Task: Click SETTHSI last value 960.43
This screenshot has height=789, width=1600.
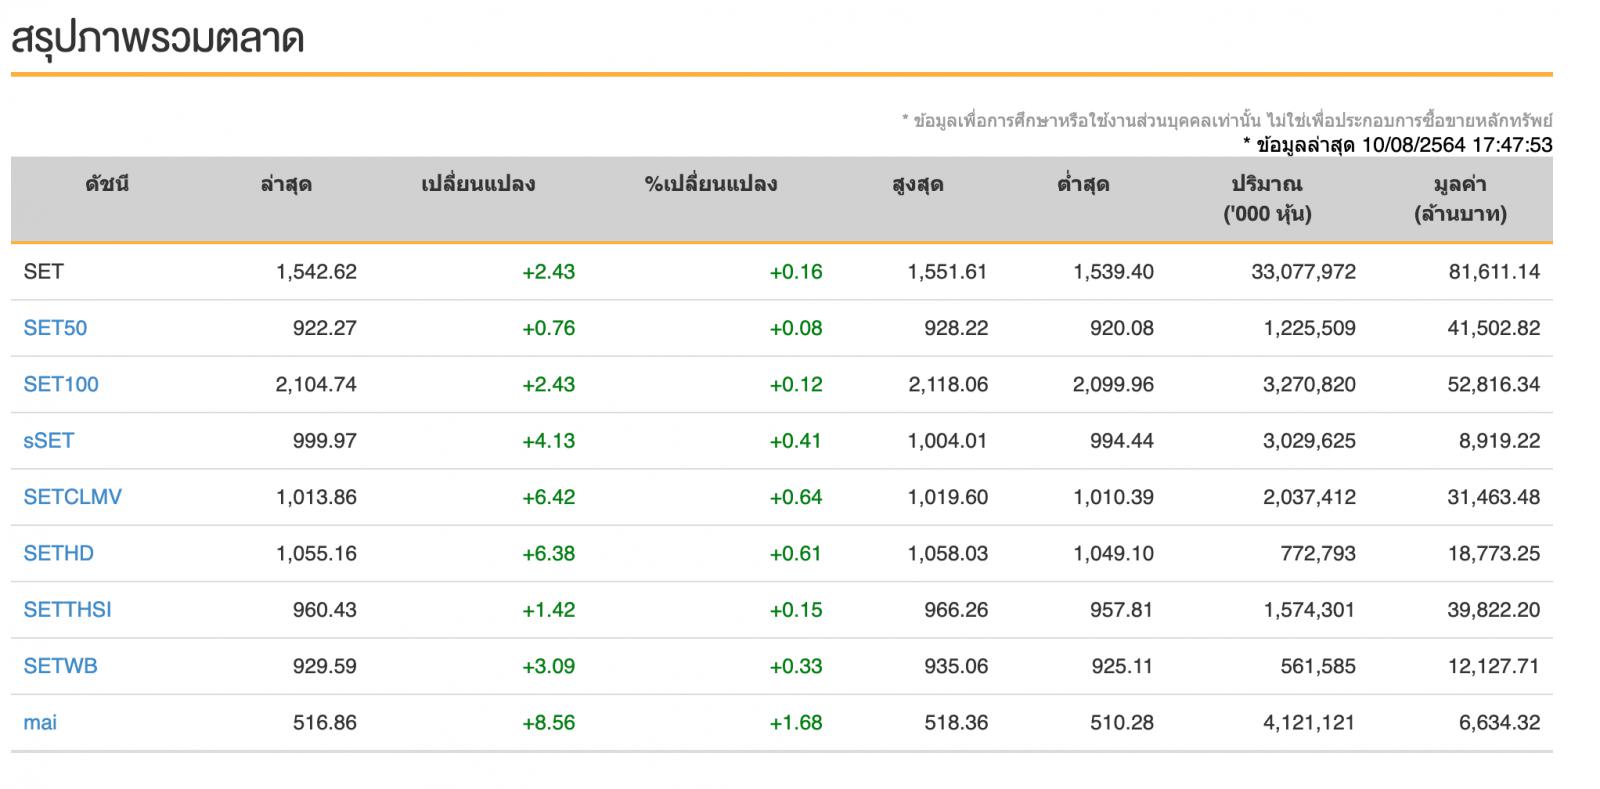Action: (x=324, y=610)
